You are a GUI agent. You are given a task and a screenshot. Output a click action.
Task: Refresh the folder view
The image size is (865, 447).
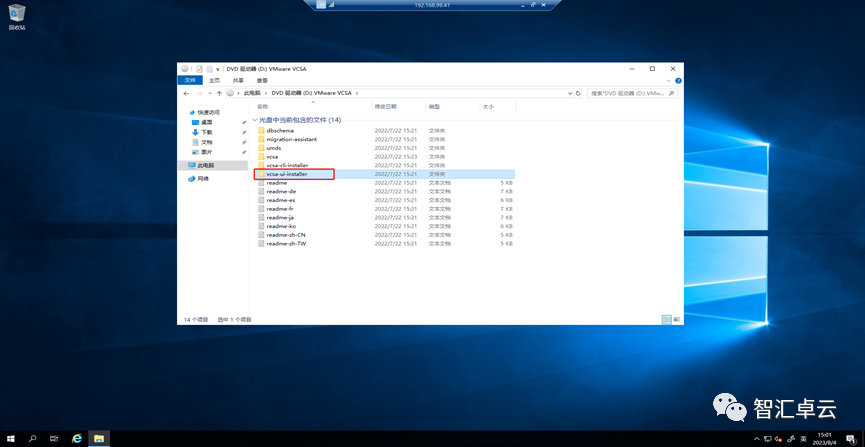point(578,93)
